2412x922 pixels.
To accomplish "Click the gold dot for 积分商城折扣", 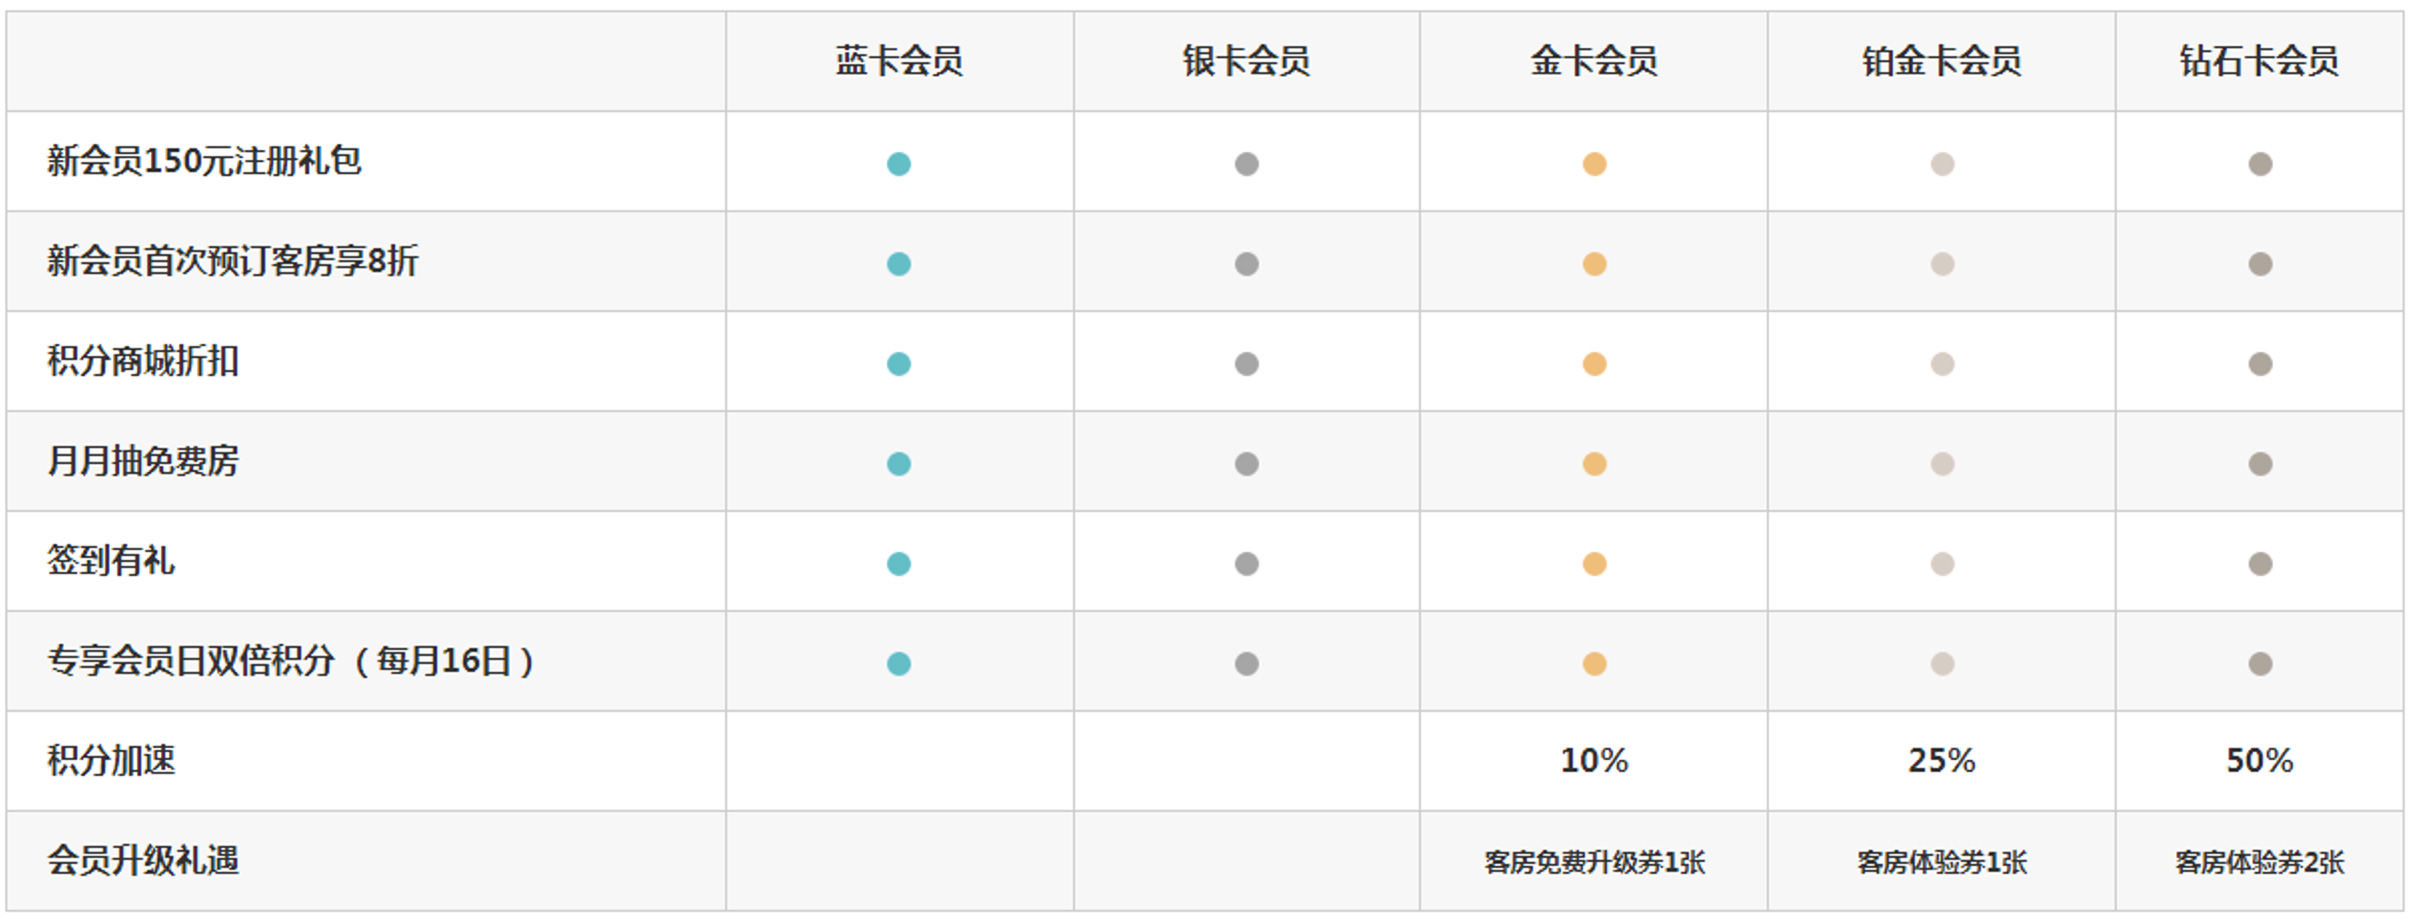I will pos(1594,364).
